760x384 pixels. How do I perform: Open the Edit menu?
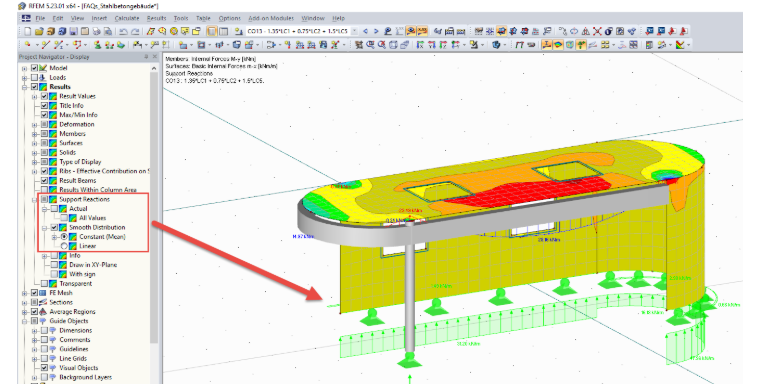(x=58, y=18)
